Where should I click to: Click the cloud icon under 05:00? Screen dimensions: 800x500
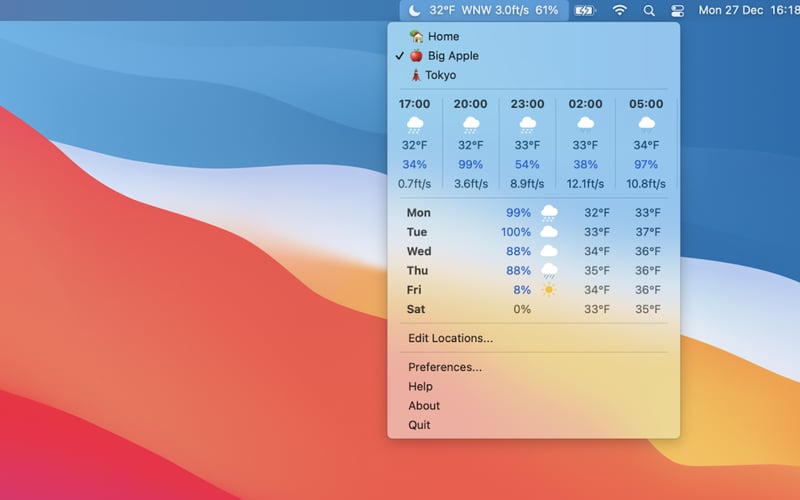[646, 124]
